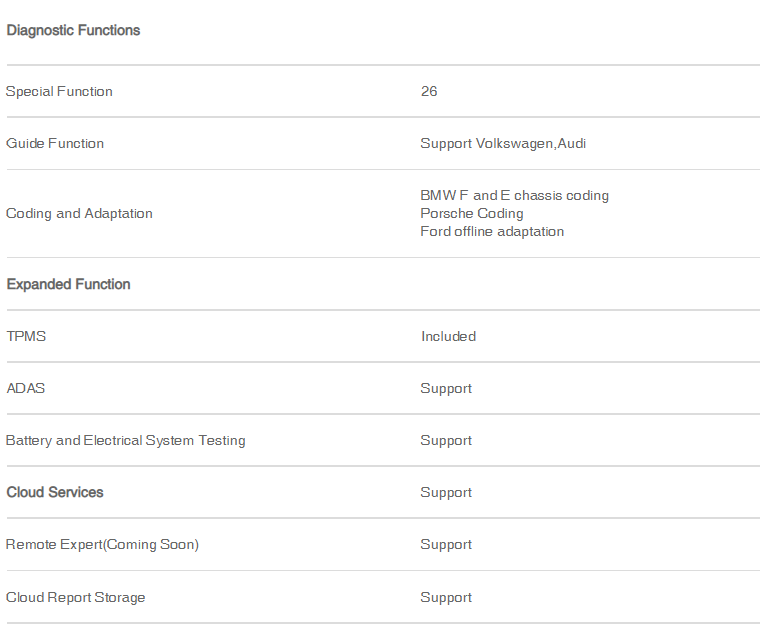Click the Cloud Report Storage label
This screenshot has height=632, width=760.
76,598
